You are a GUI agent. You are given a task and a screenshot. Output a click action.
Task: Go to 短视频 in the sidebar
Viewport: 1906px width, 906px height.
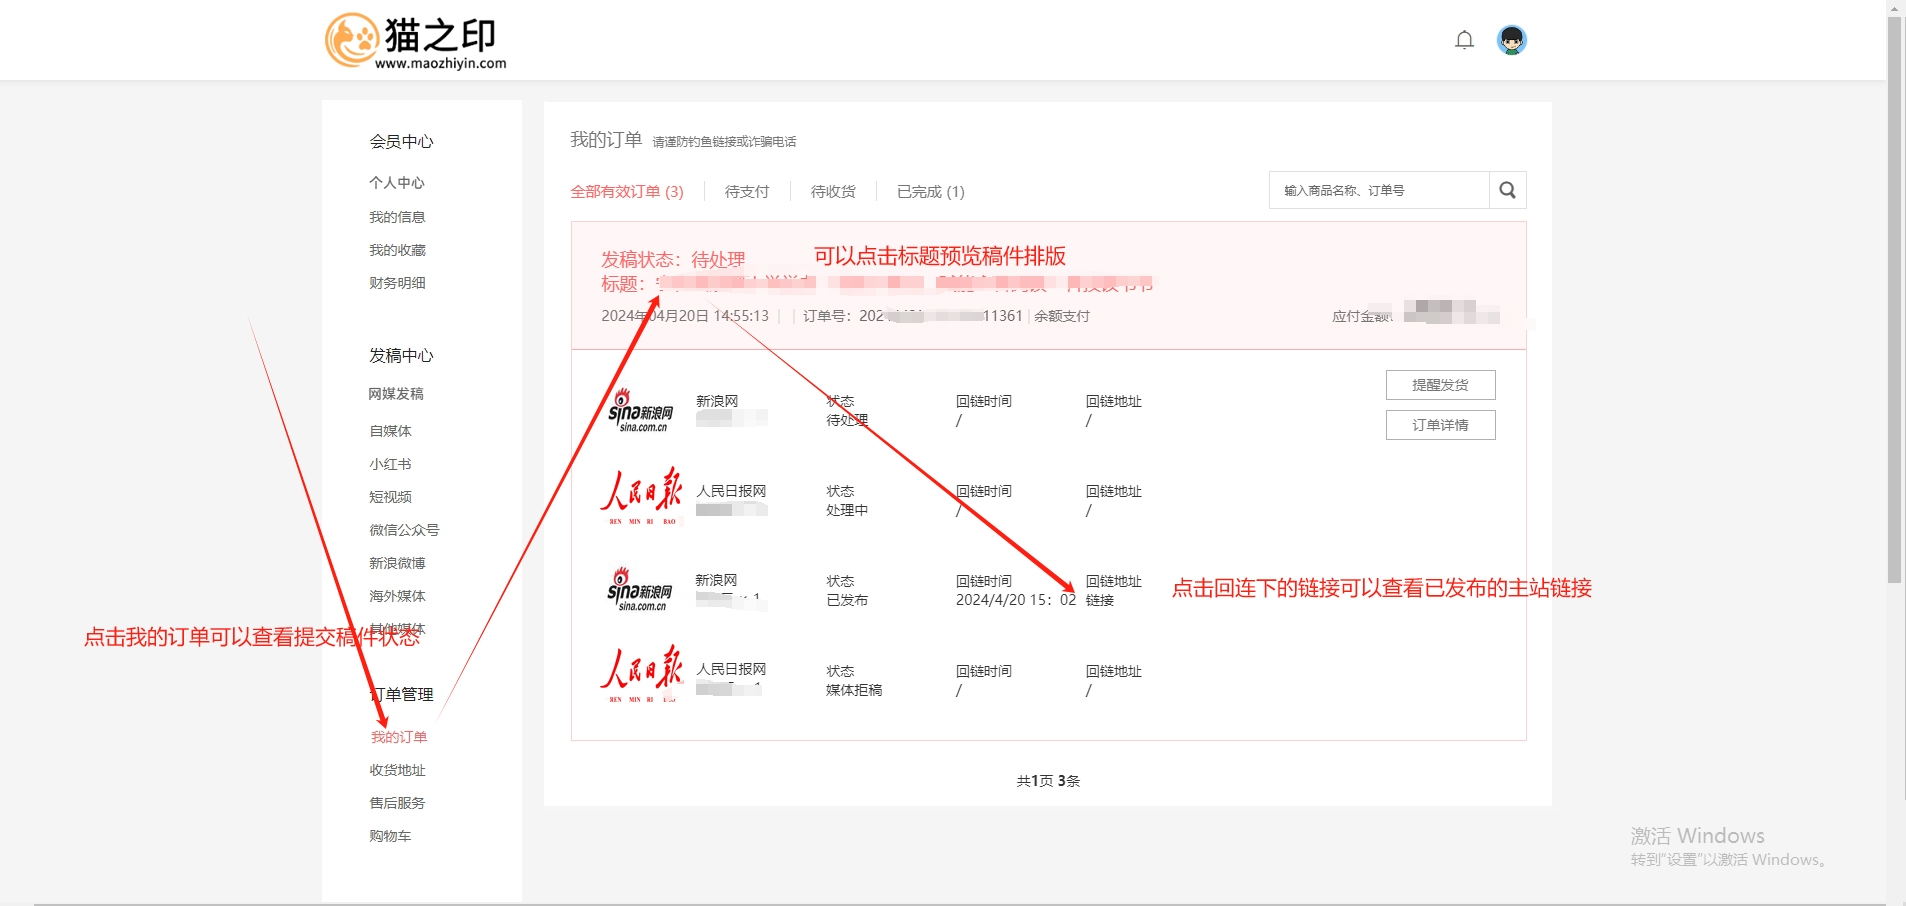point(390,497)
